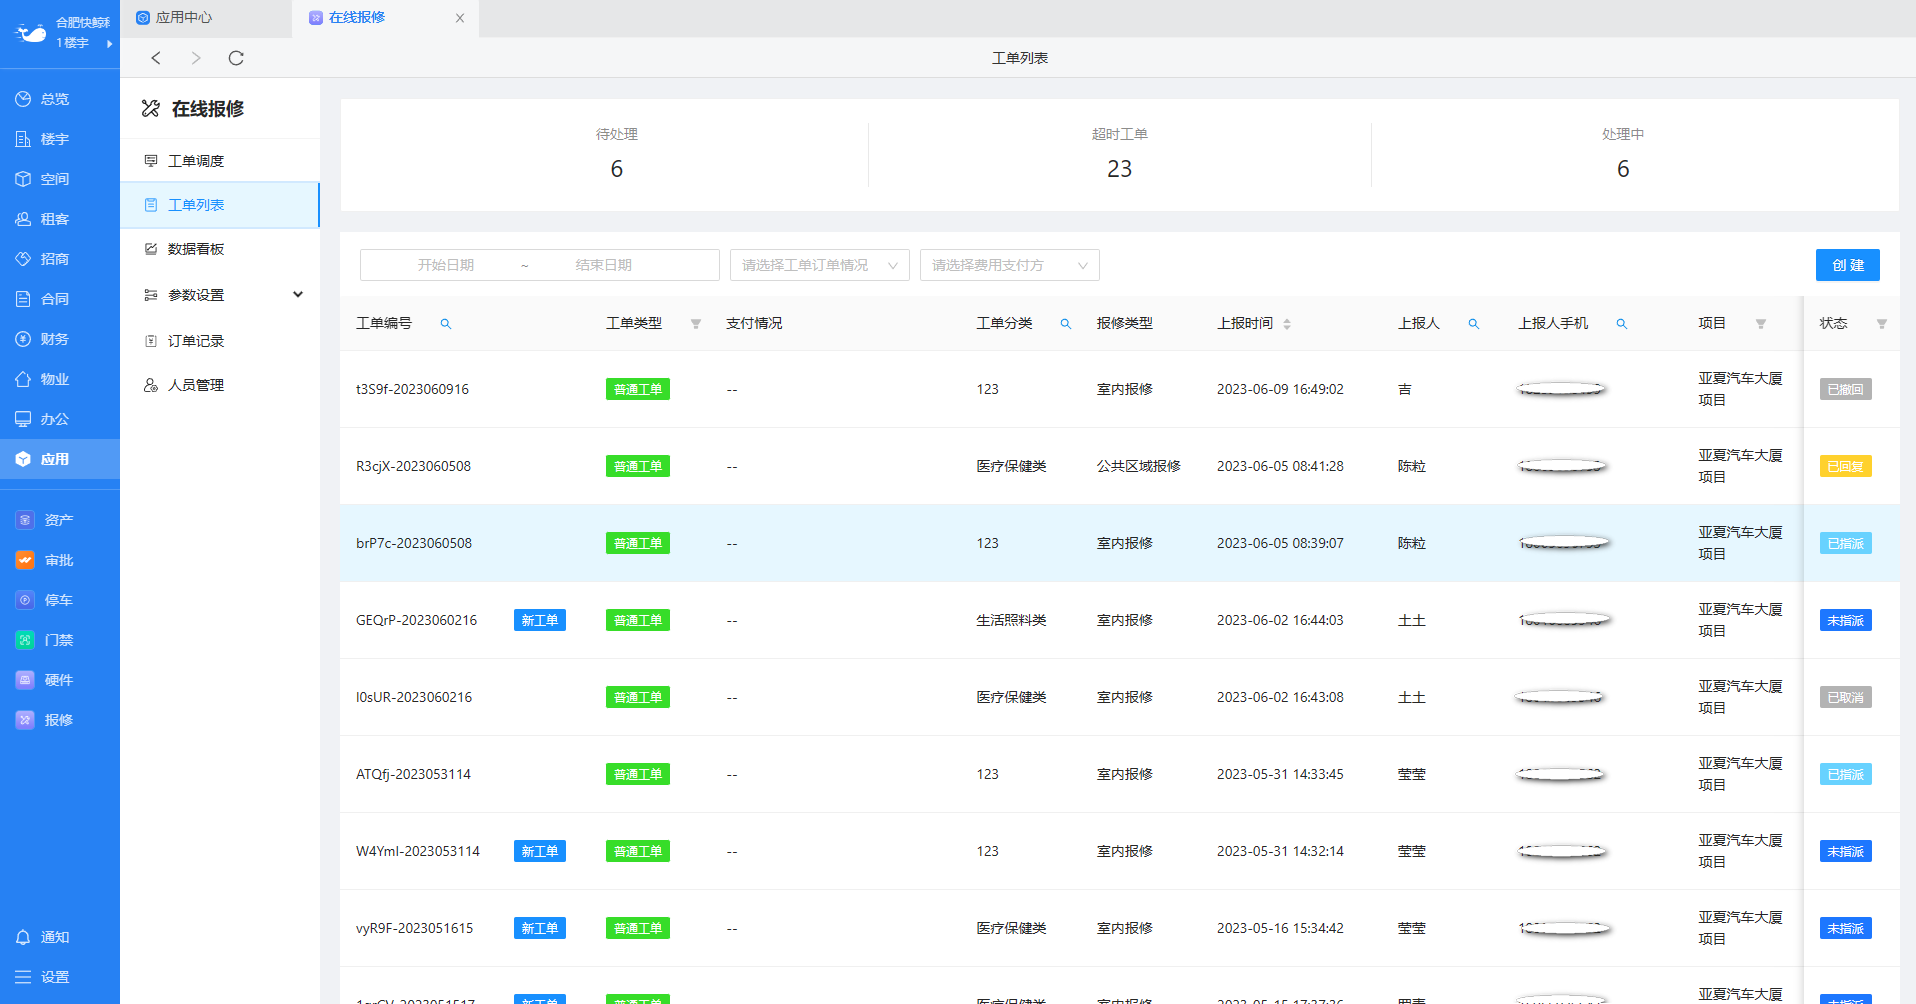Click the 开始日期 date field
The image size is (1916, 1004).
446,265
